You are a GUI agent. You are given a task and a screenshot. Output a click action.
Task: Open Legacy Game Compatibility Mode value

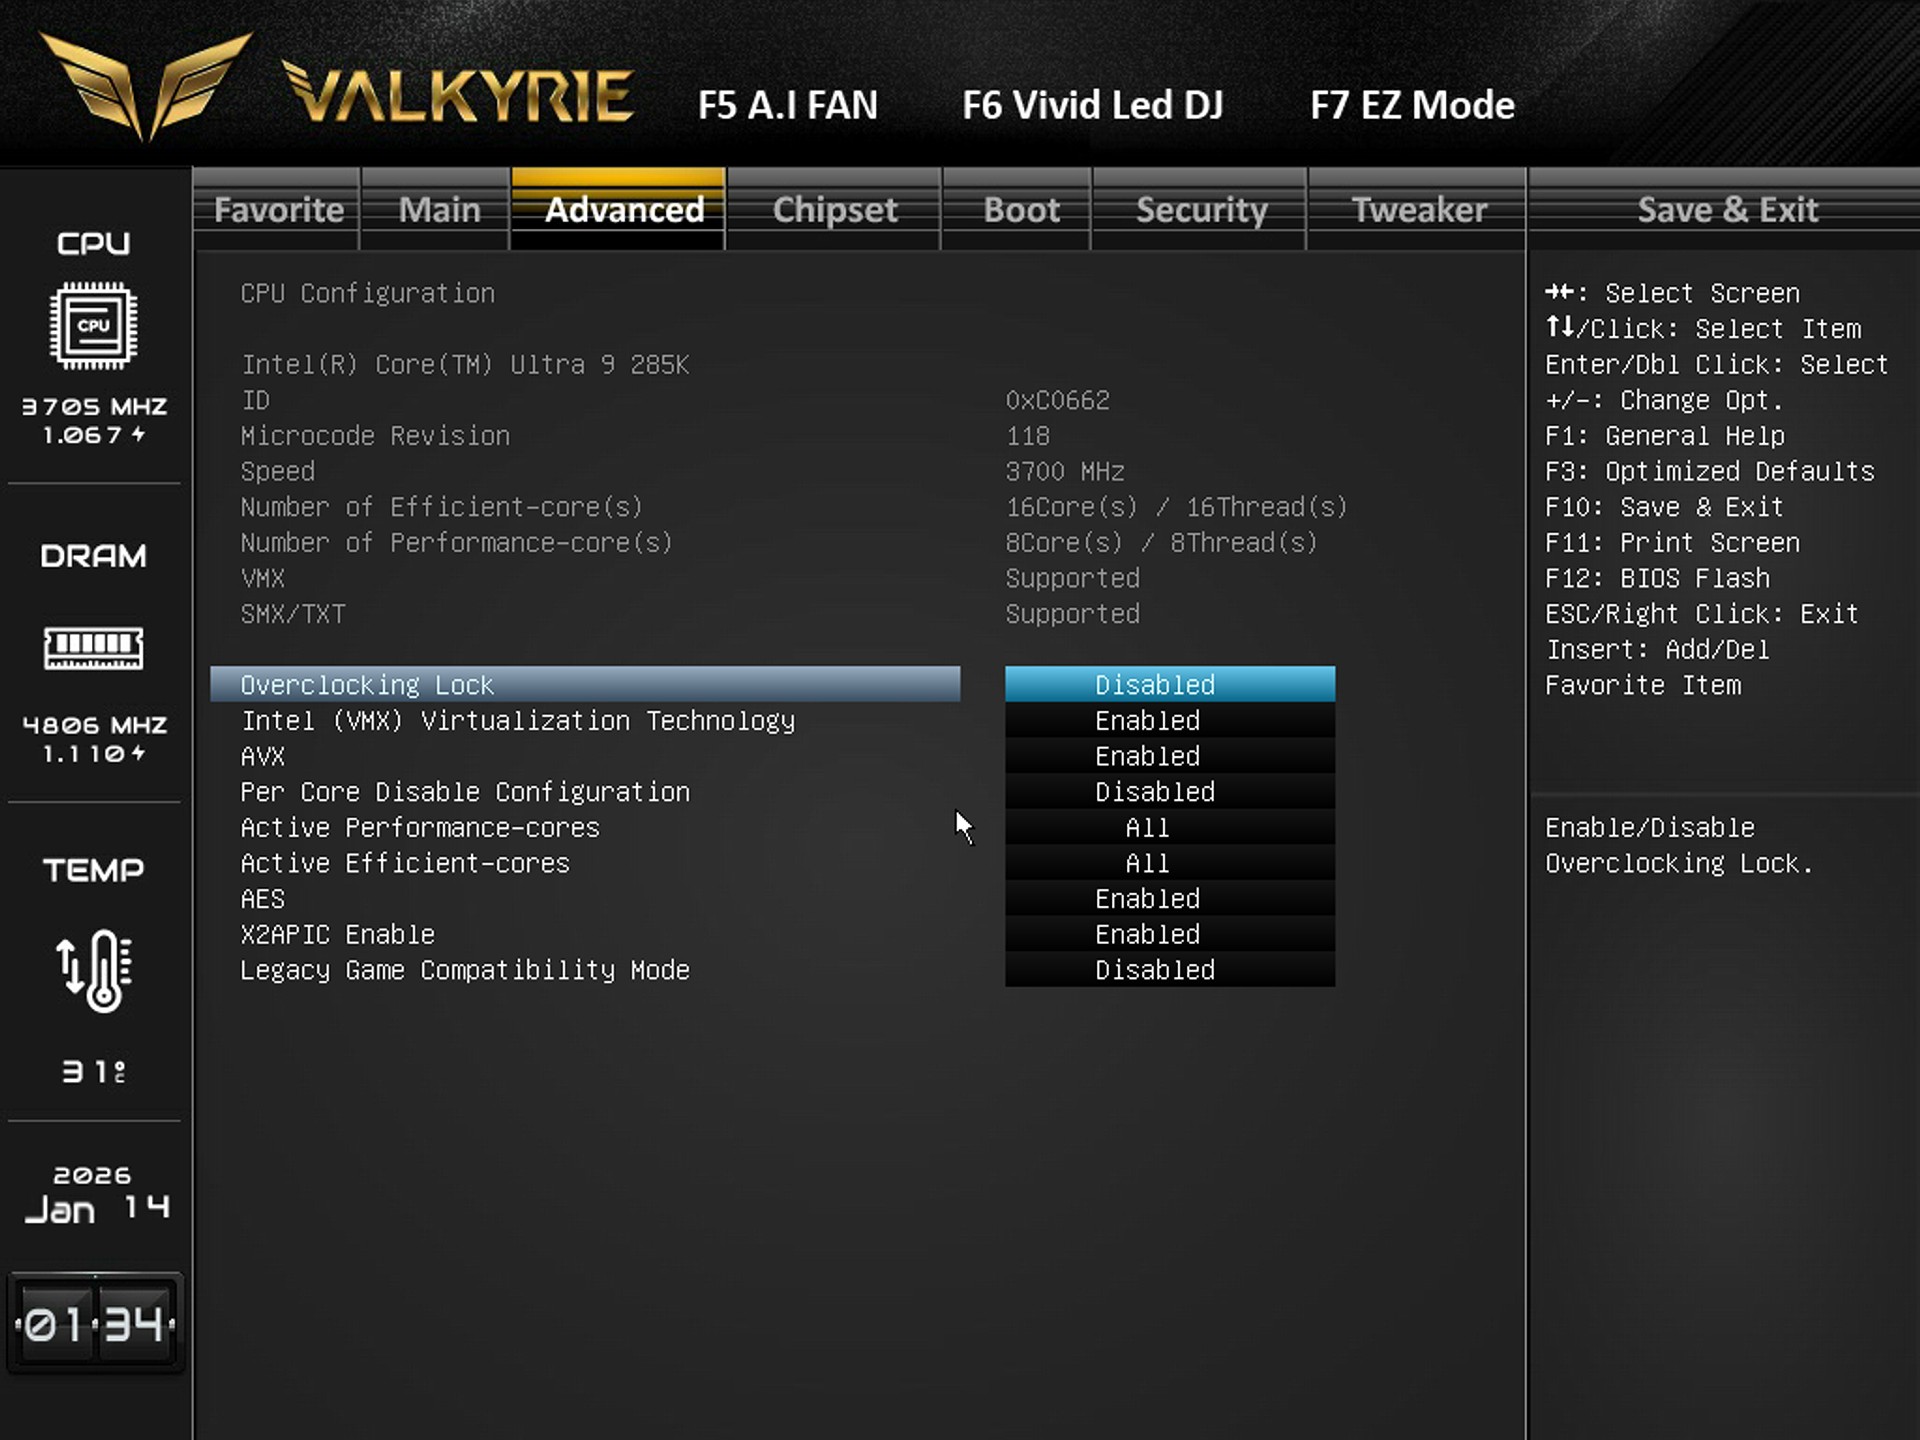(x=1169, y=970)
